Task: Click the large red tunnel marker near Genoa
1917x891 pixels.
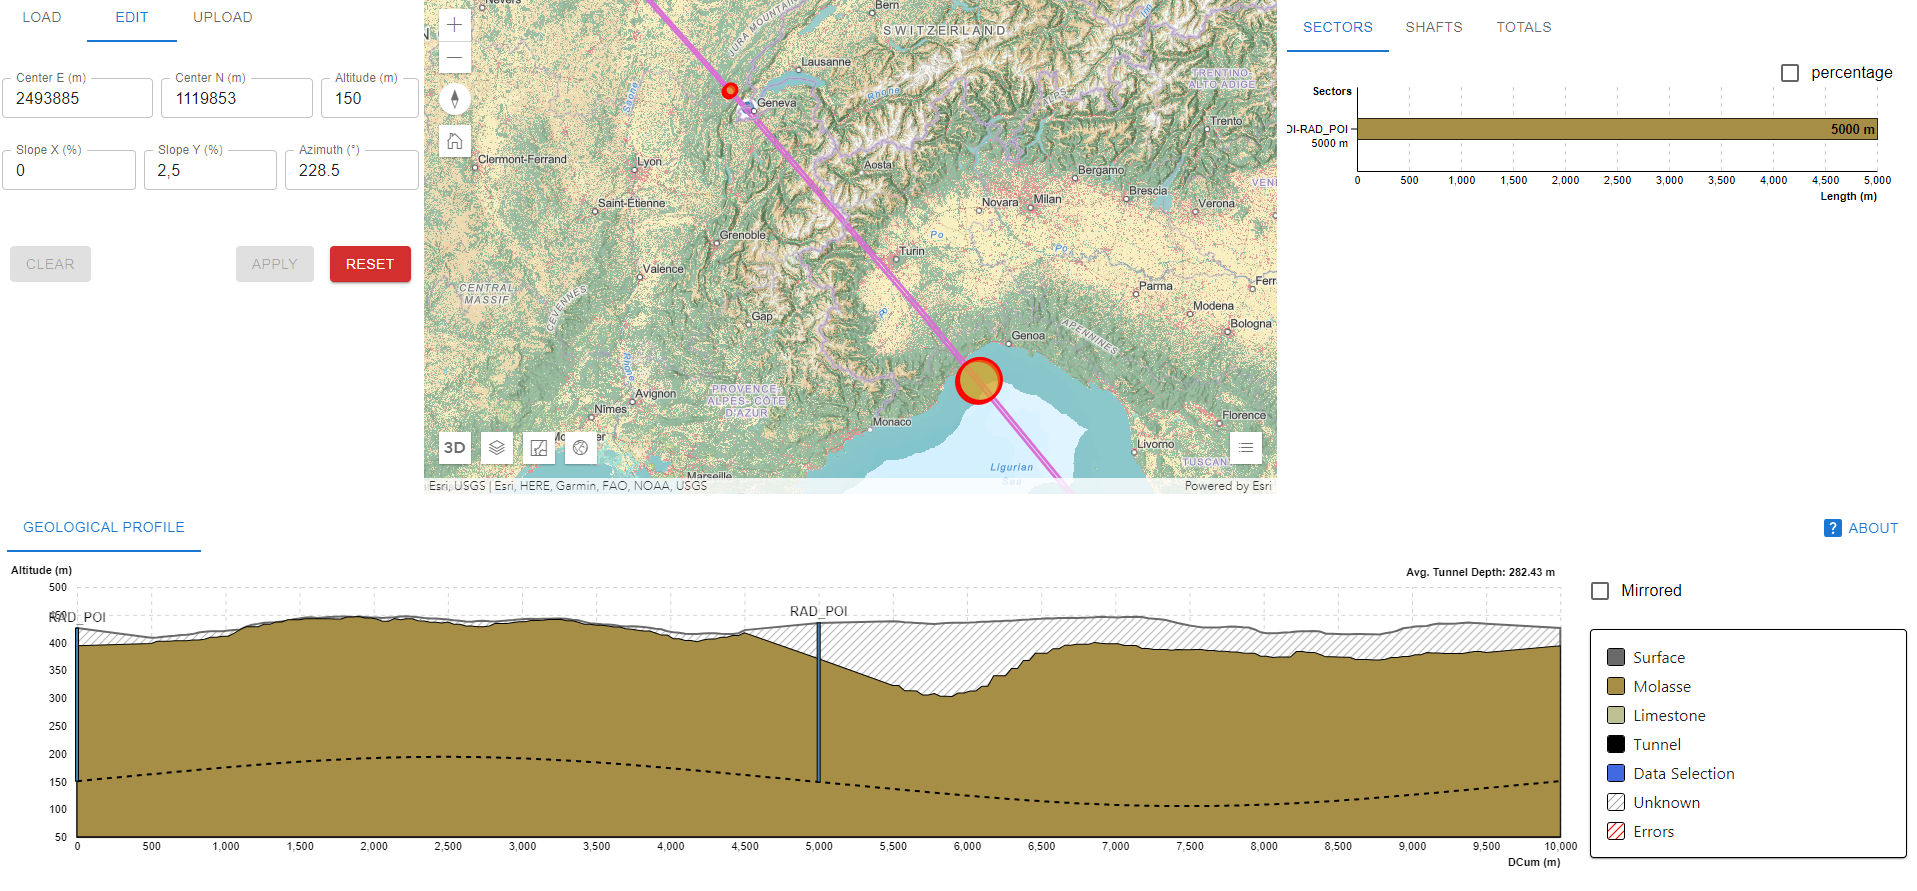Action: point(979,381)
